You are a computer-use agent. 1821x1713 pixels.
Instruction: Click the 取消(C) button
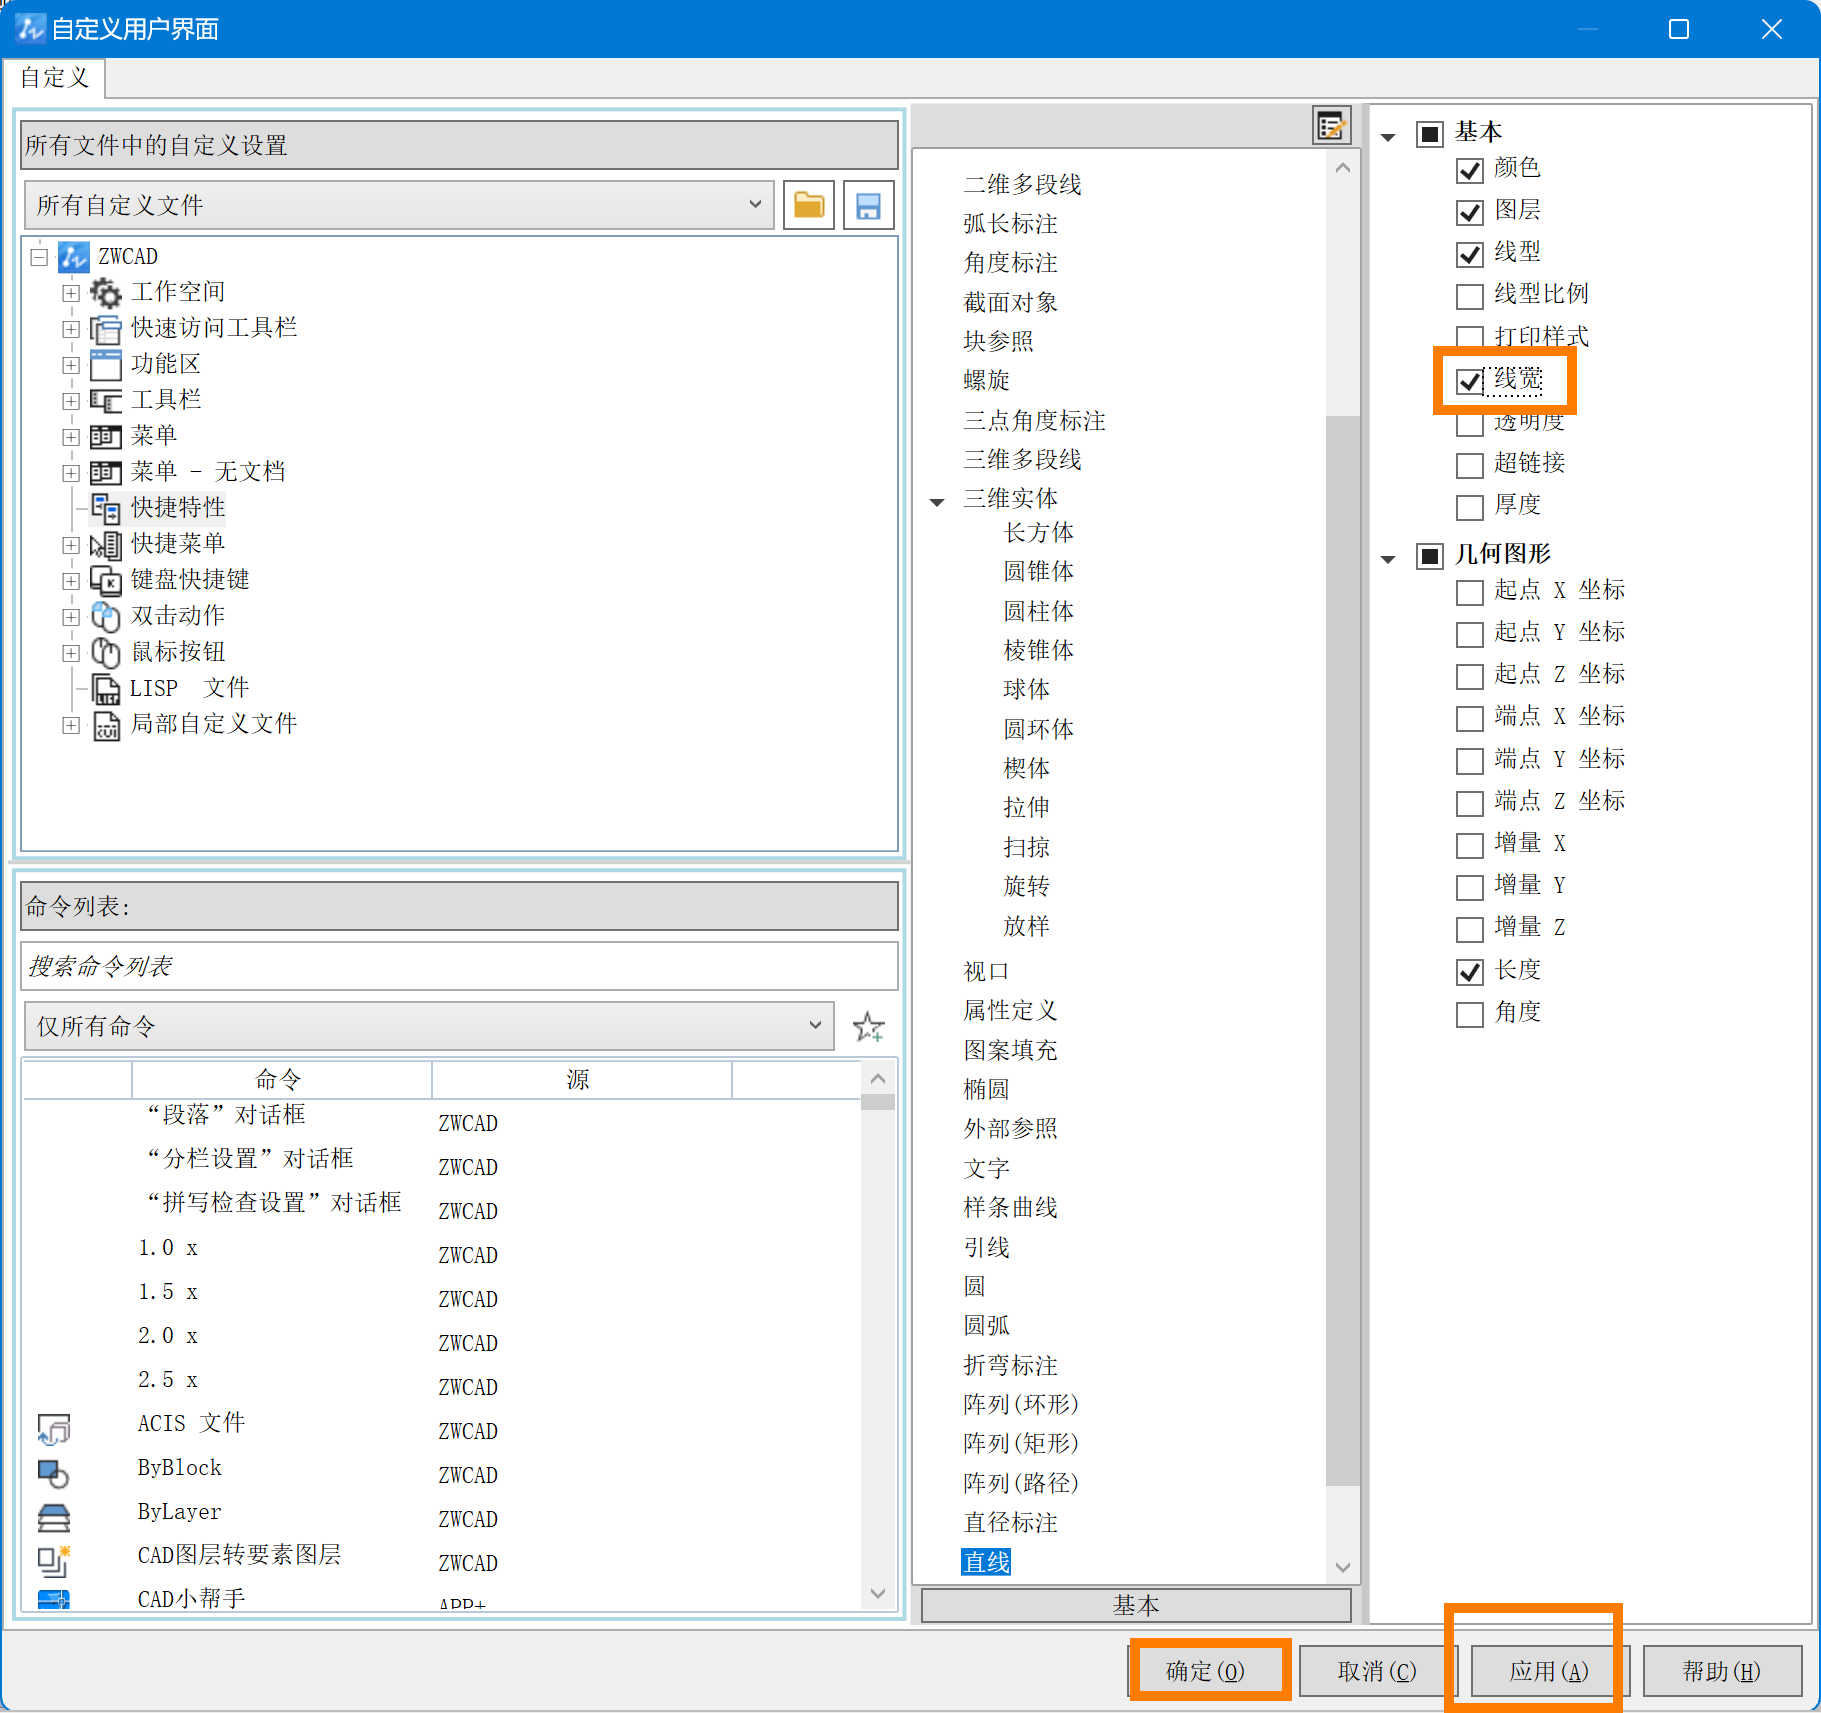(x=1377, y=1671)
